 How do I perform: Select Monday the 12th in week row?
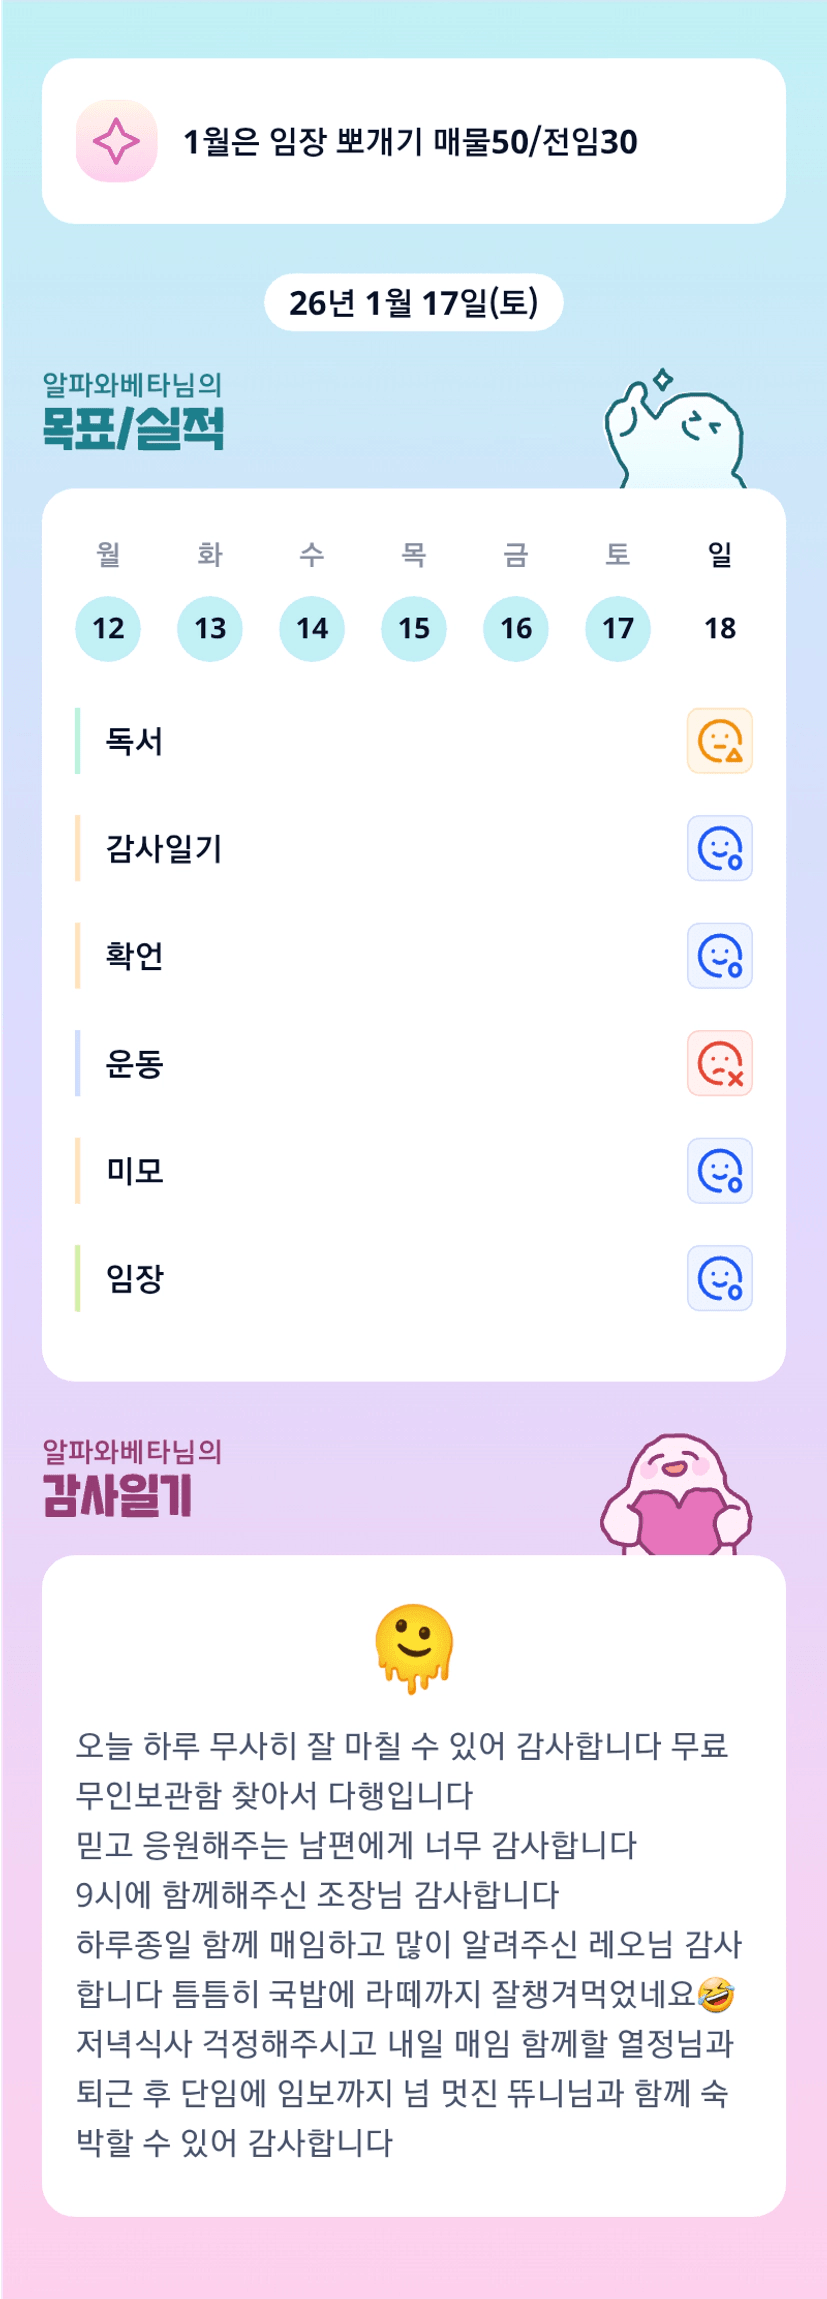click(108, 629)
